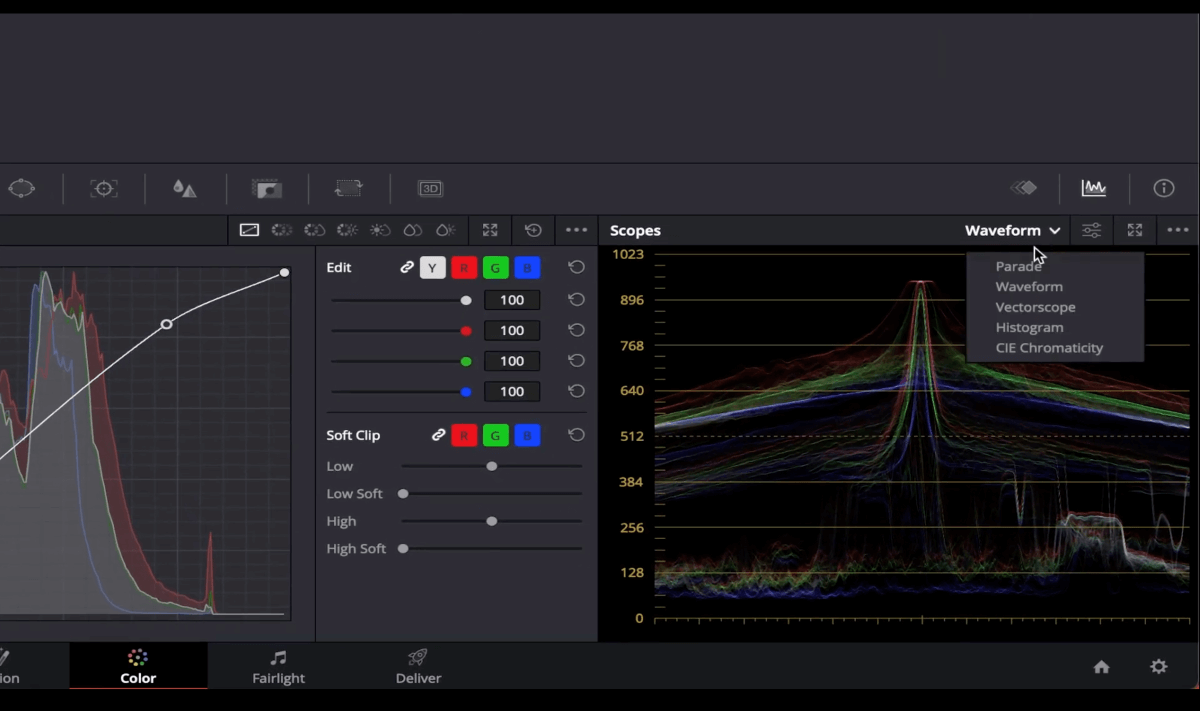Enable G channel in Edit
The height and width of the screenshot is (711, 1200).
pyautogui.click(x=495, y=267)
